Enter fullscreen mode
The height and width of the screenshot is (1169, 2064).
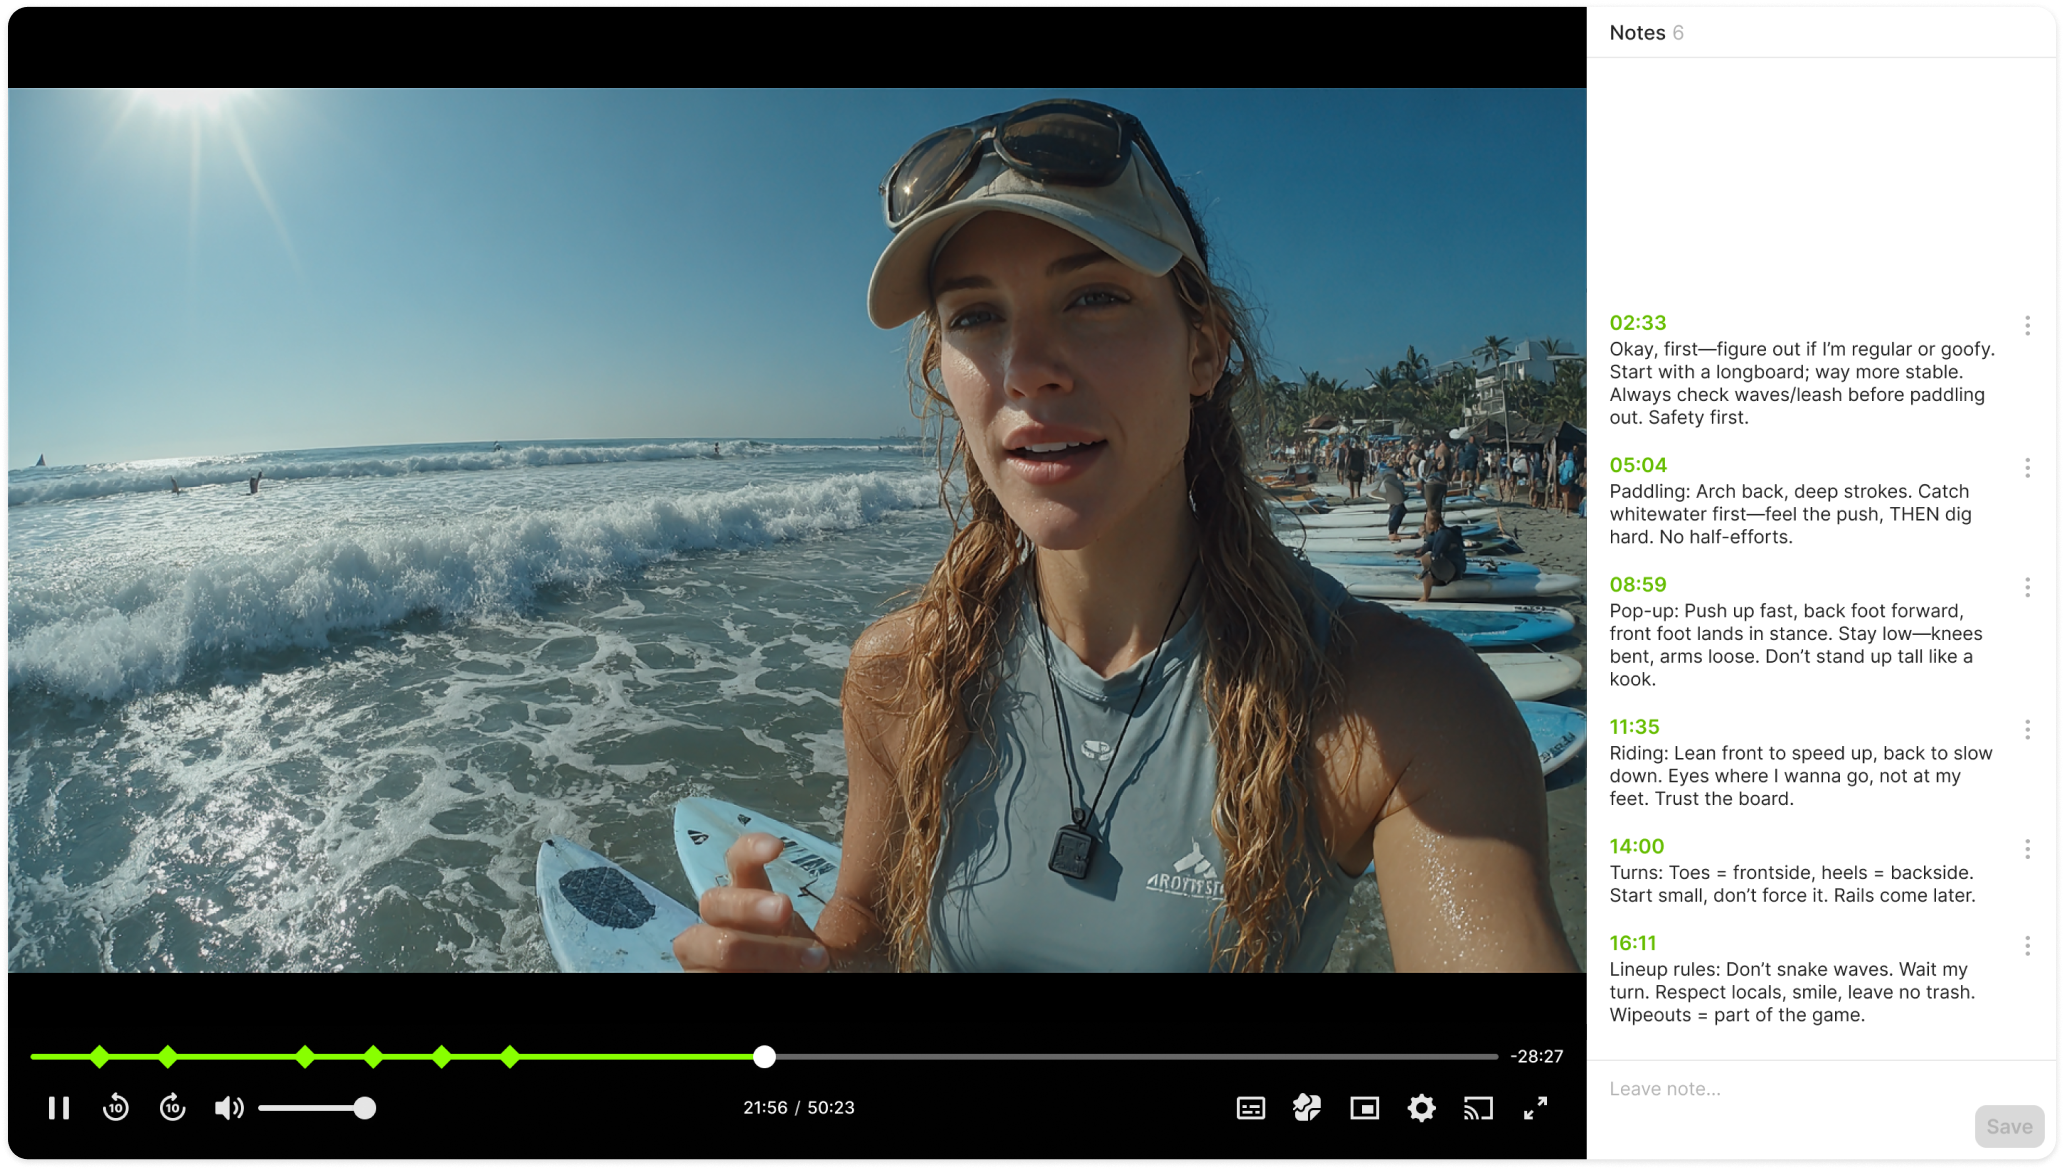pyautogui.click(x=1535, y=1108)
